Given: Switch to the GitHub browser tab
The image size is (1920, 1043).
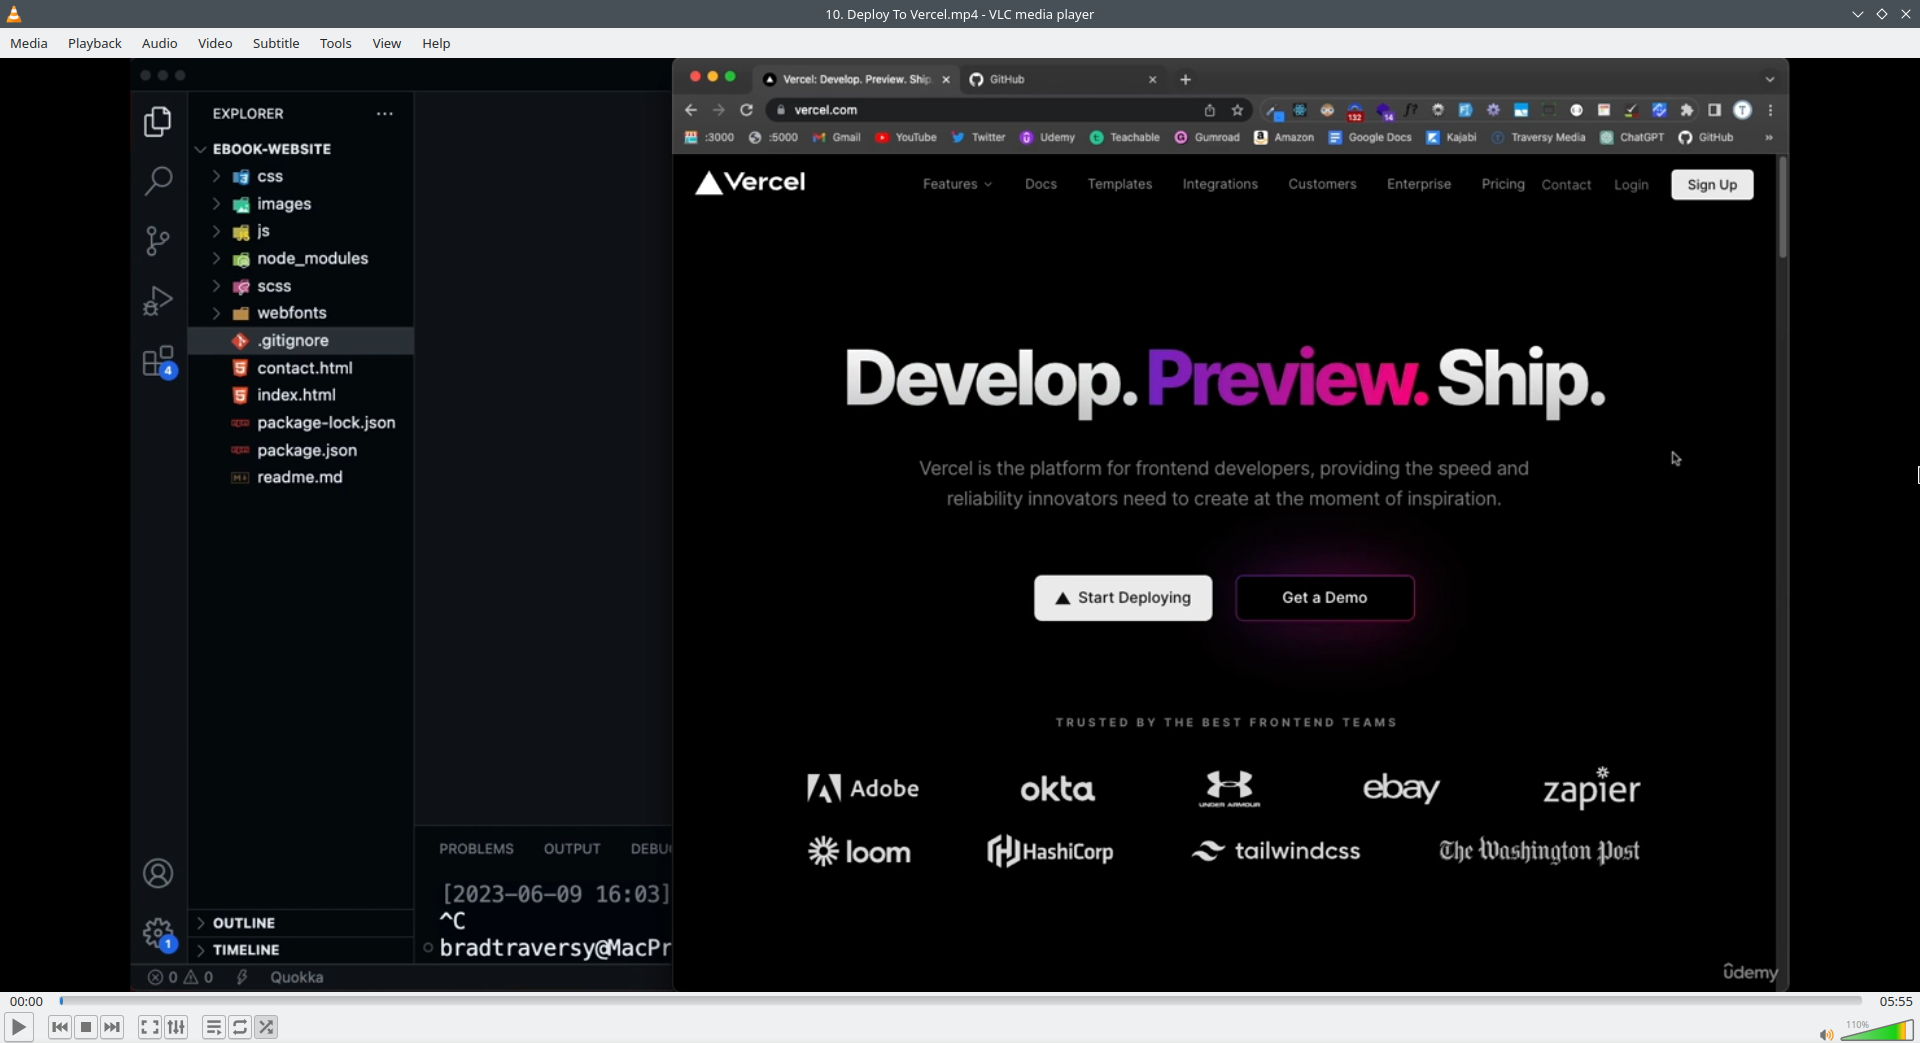Looking at the screenshot, I should point(1063,79).
